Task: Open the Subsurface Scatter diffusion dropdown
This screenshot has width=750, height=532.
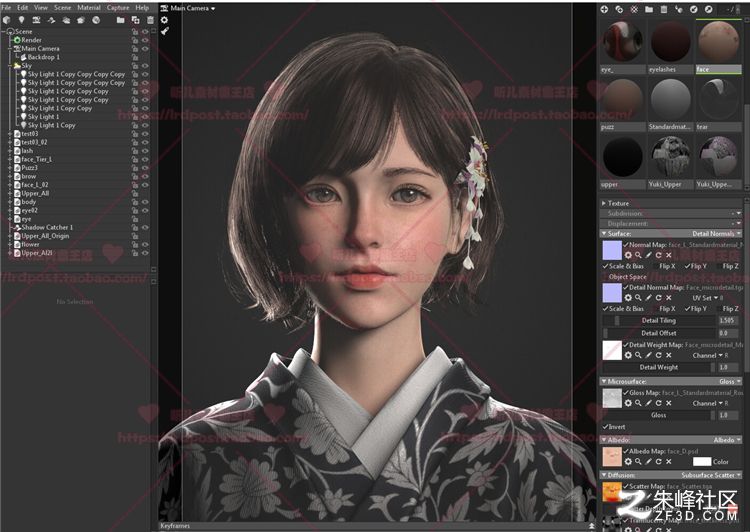Action: 711,475
